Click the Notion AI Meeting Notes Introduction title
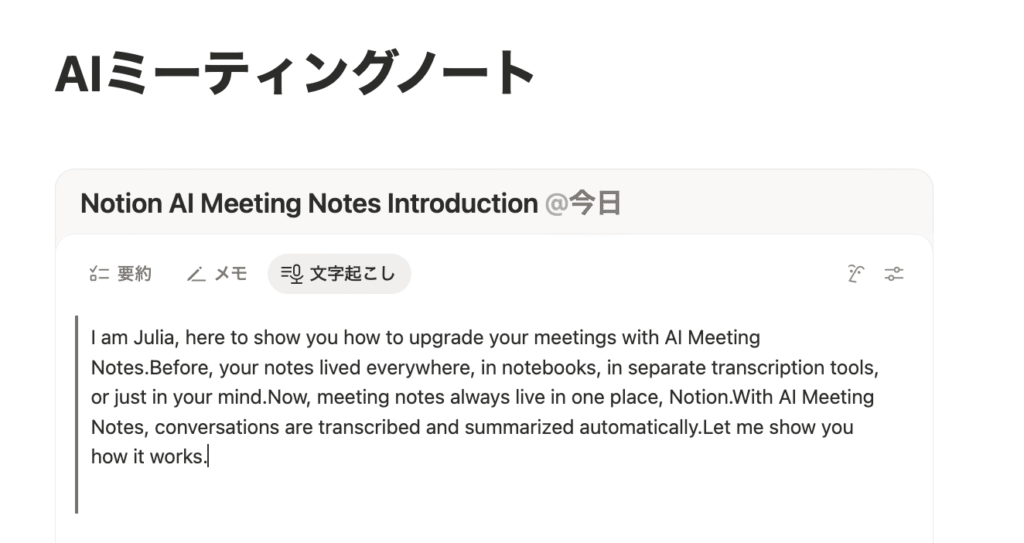Screen dimensions: 1024x543 coord(308,204)
